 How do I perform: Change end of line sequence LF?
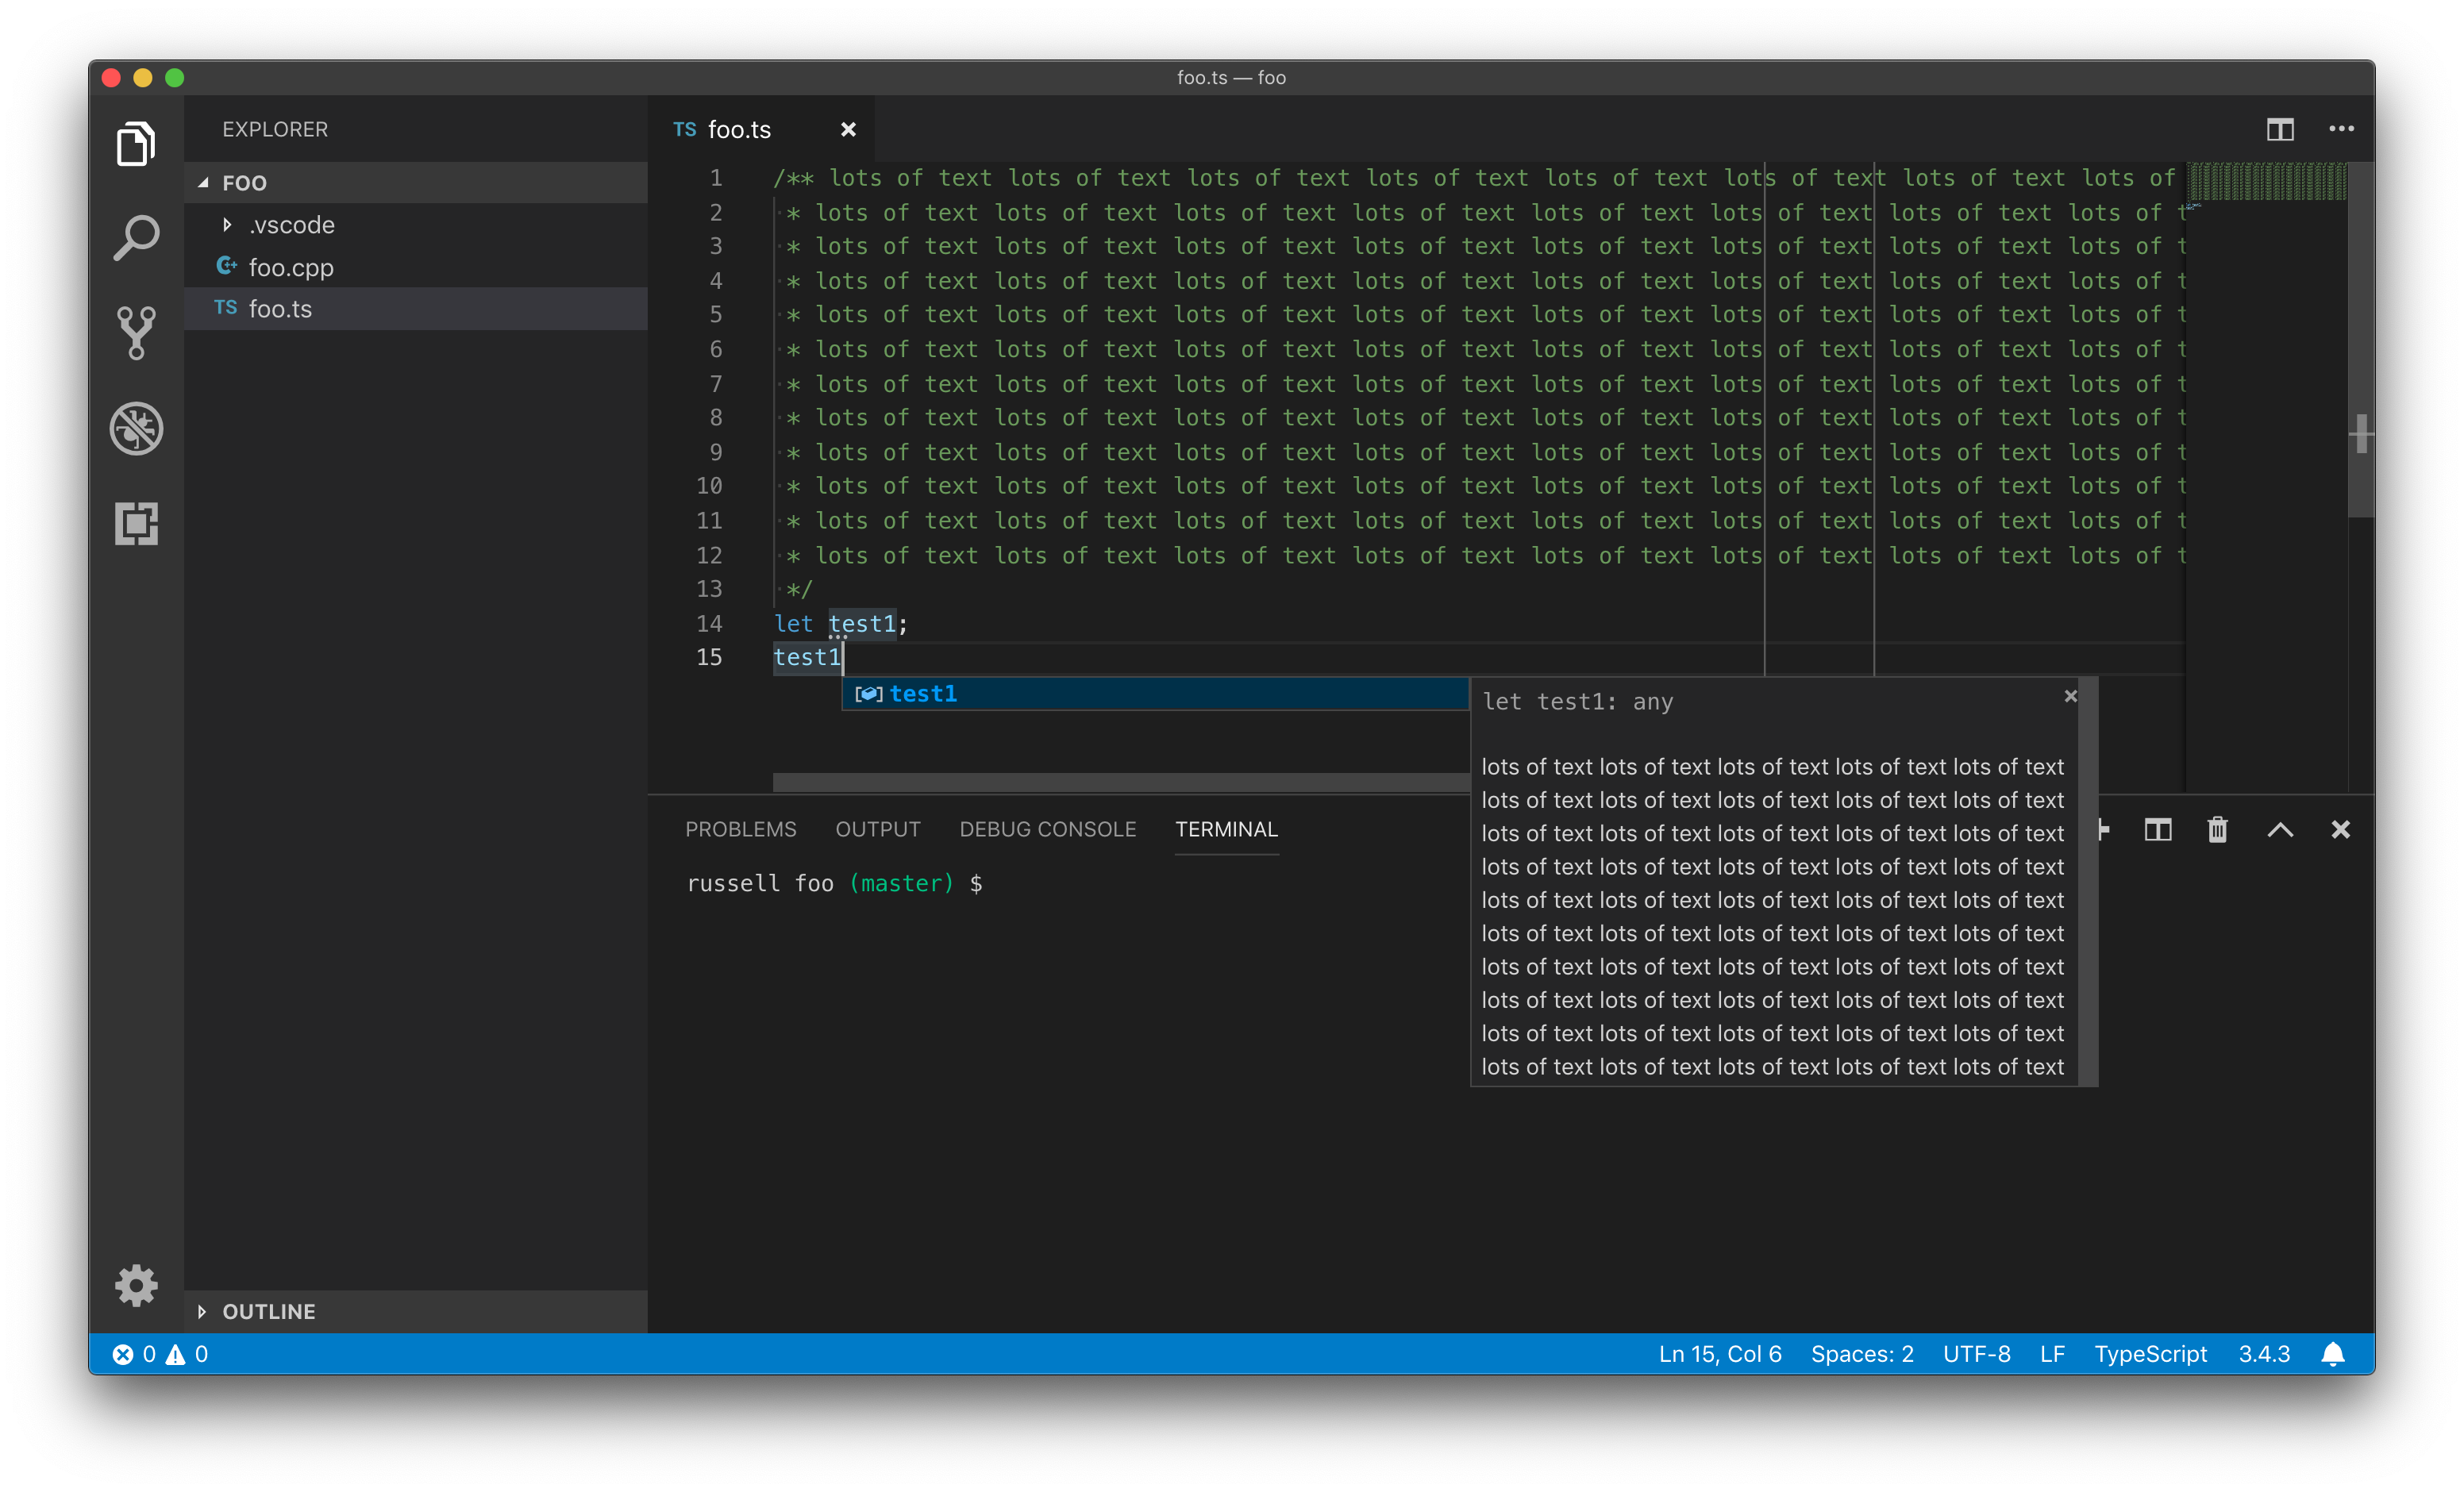(2051, 1354)
